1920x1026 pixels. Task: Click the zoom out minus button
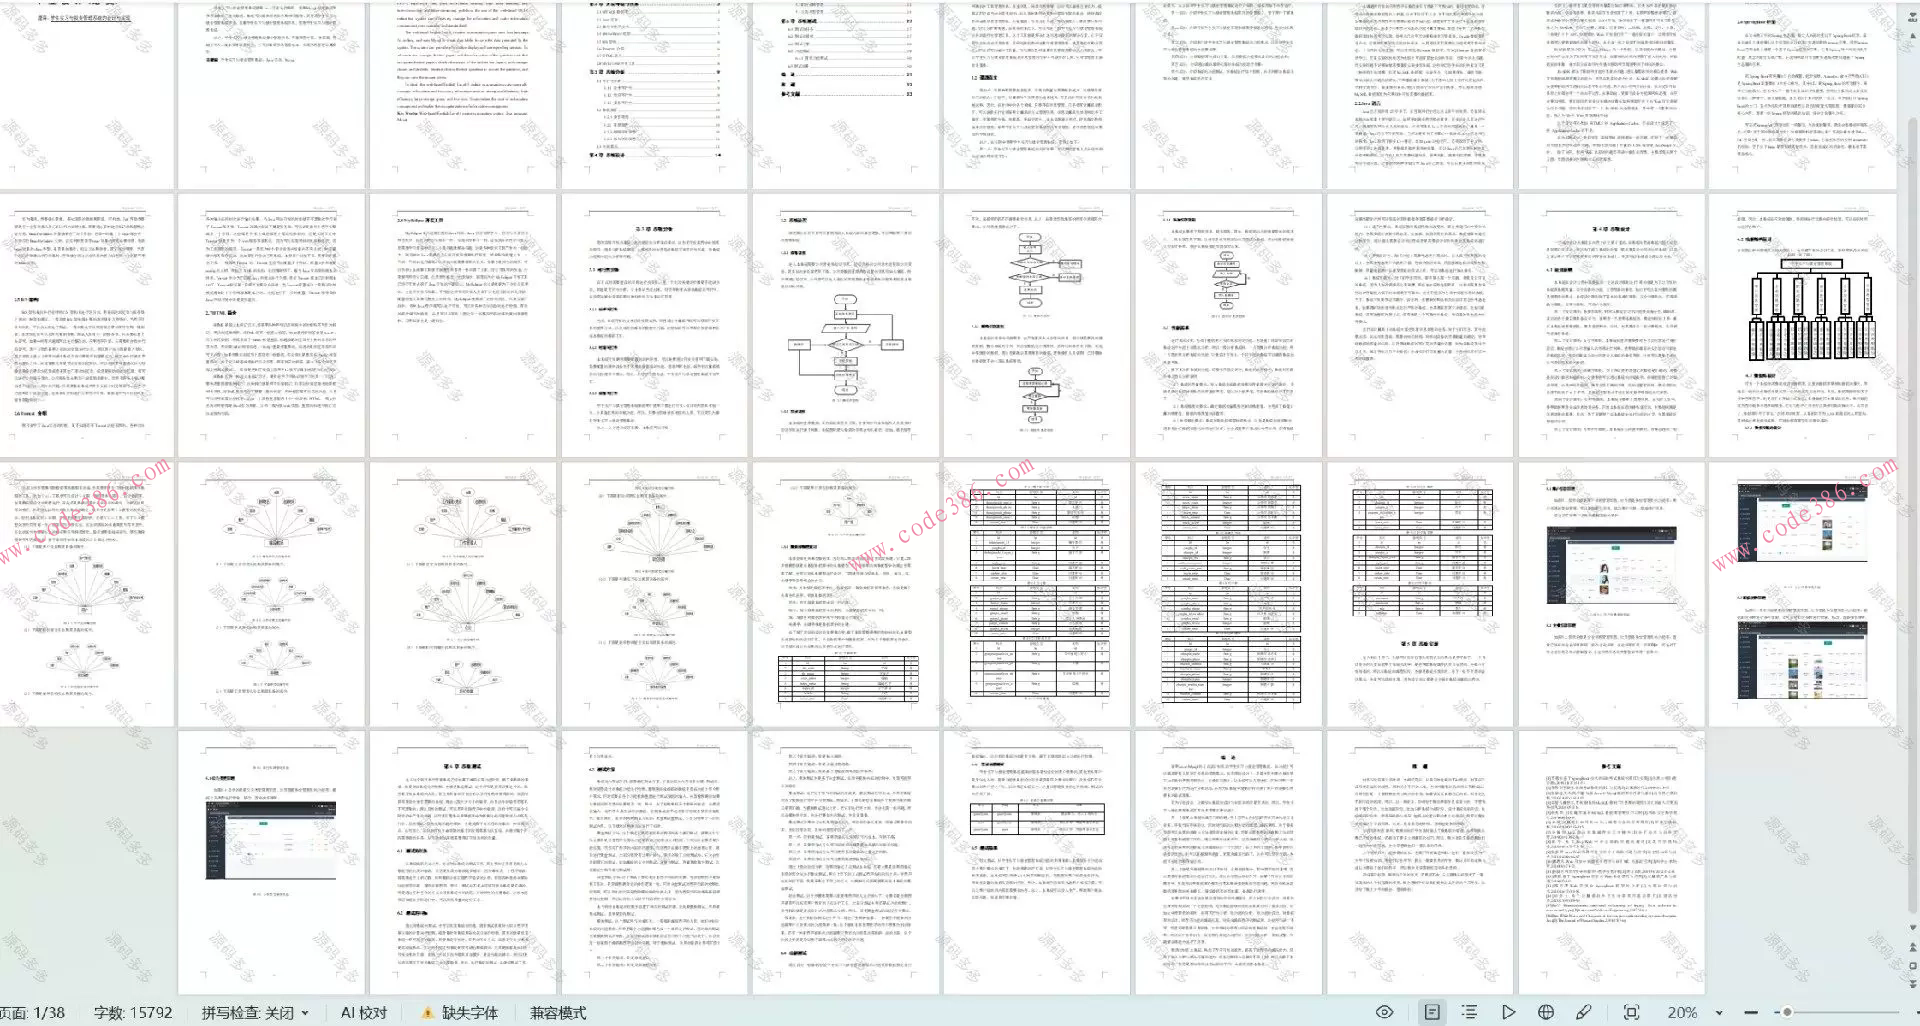(x=1751, y=1013)
